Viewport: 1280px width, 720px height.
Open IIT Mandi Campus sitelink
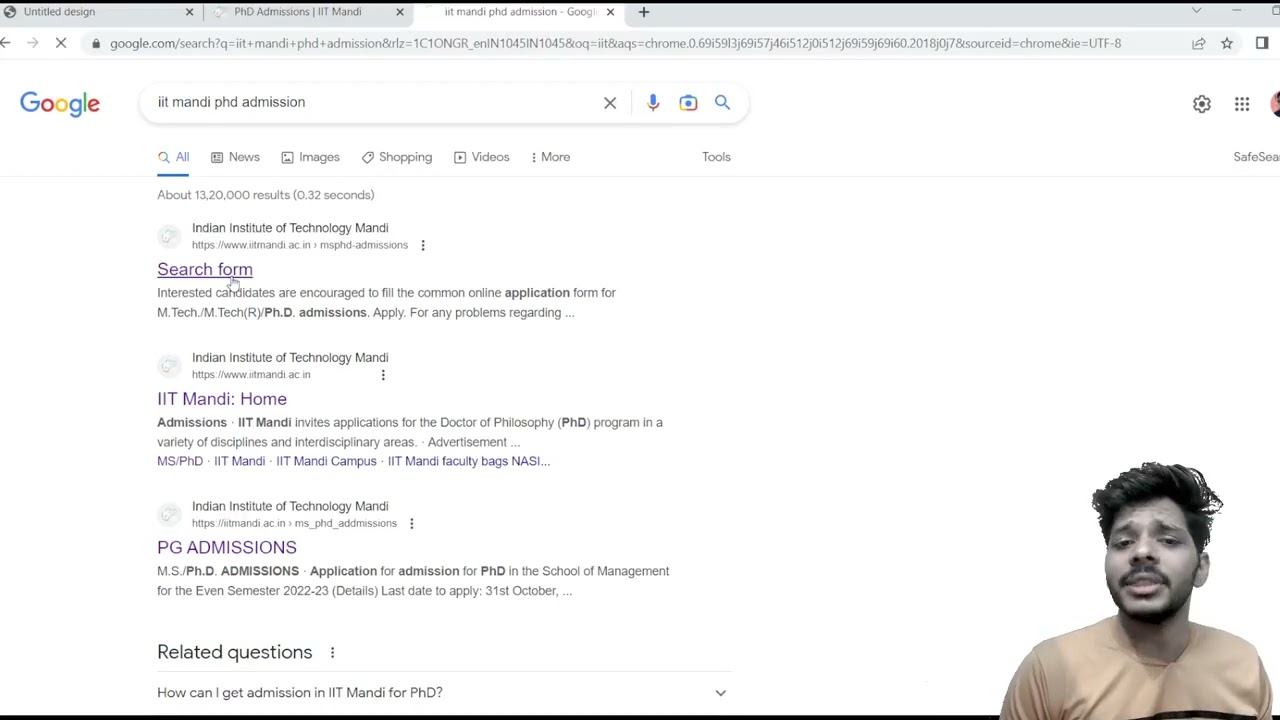click(326, 461)
